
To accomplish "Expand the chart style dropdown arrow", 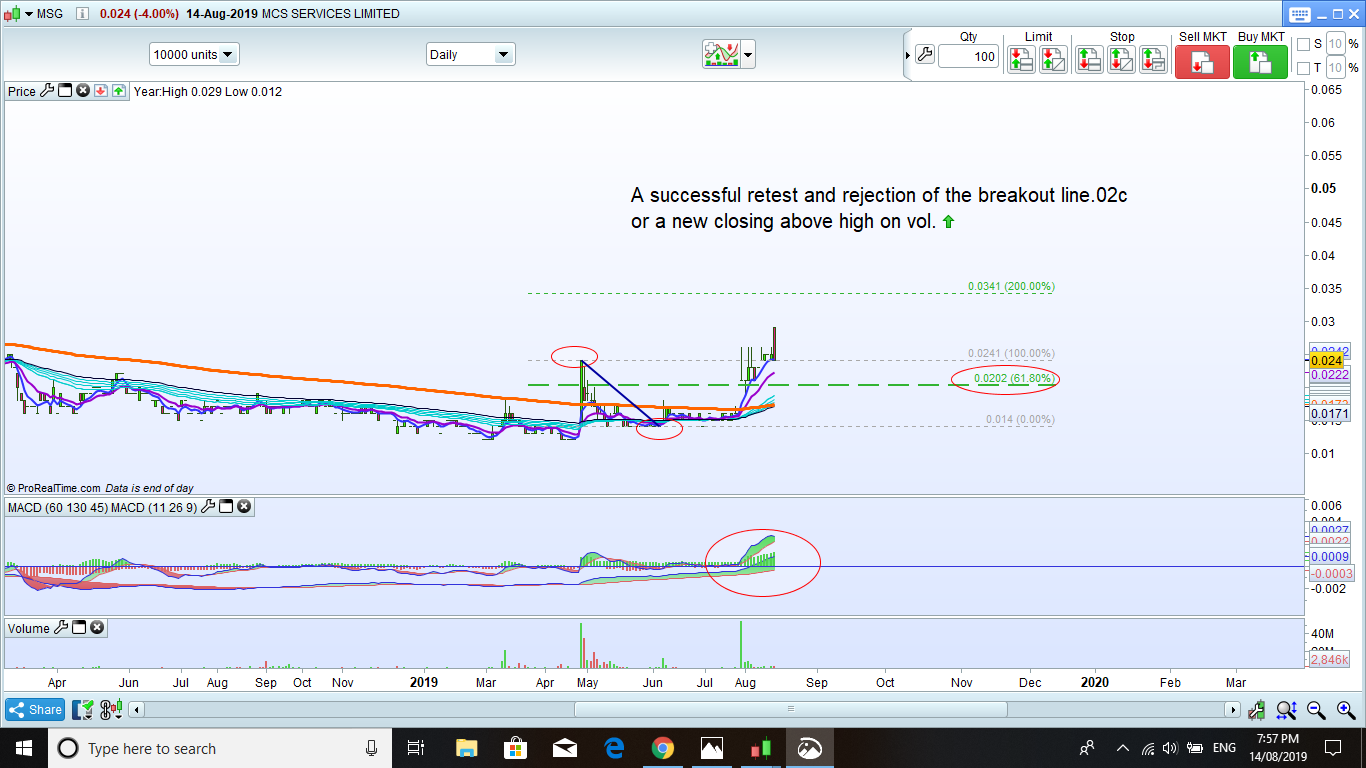I will pos(748,55).
